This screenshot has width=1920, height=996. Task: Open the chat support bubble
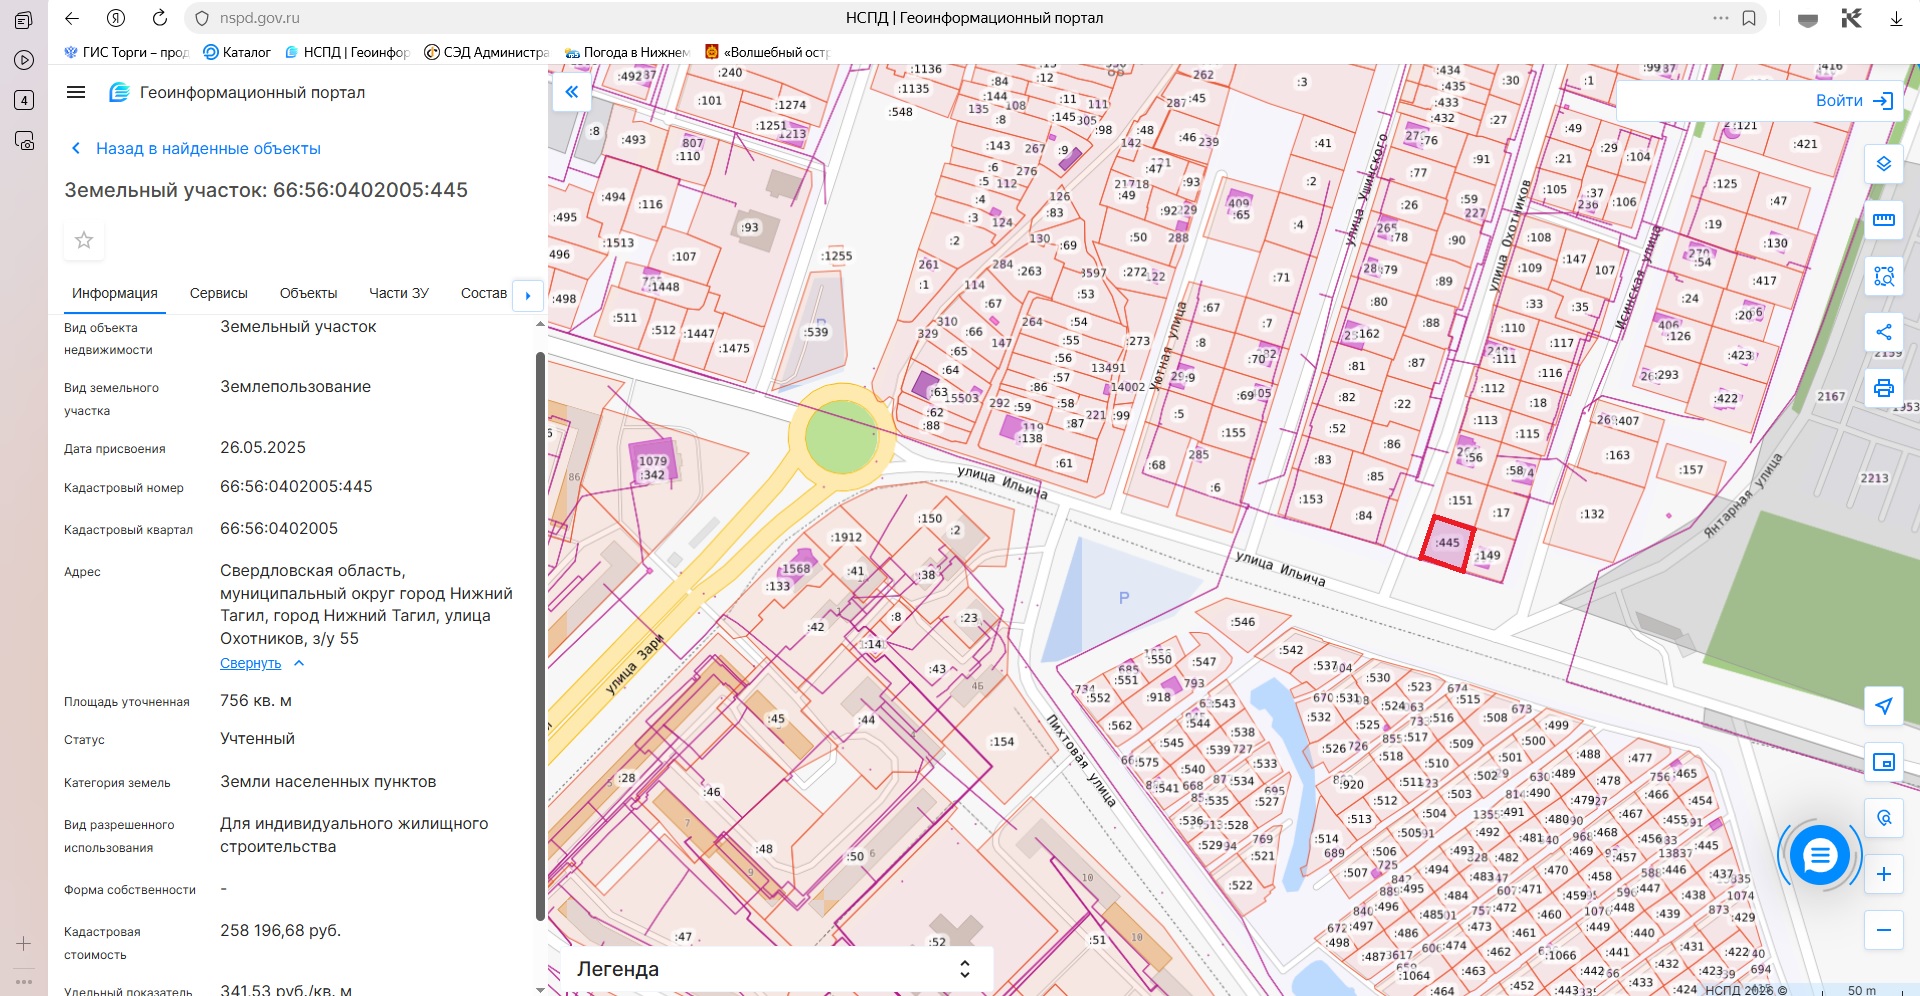point(1819,855)
